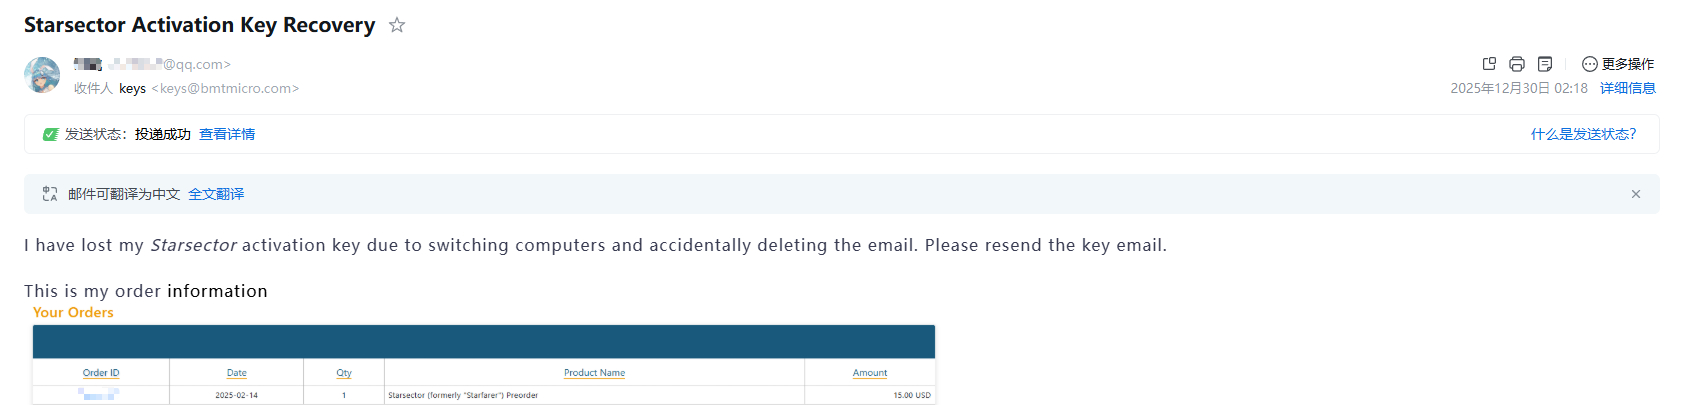Click the print email icon
The image size is (1684, 418).
[x=1517, y=64]
